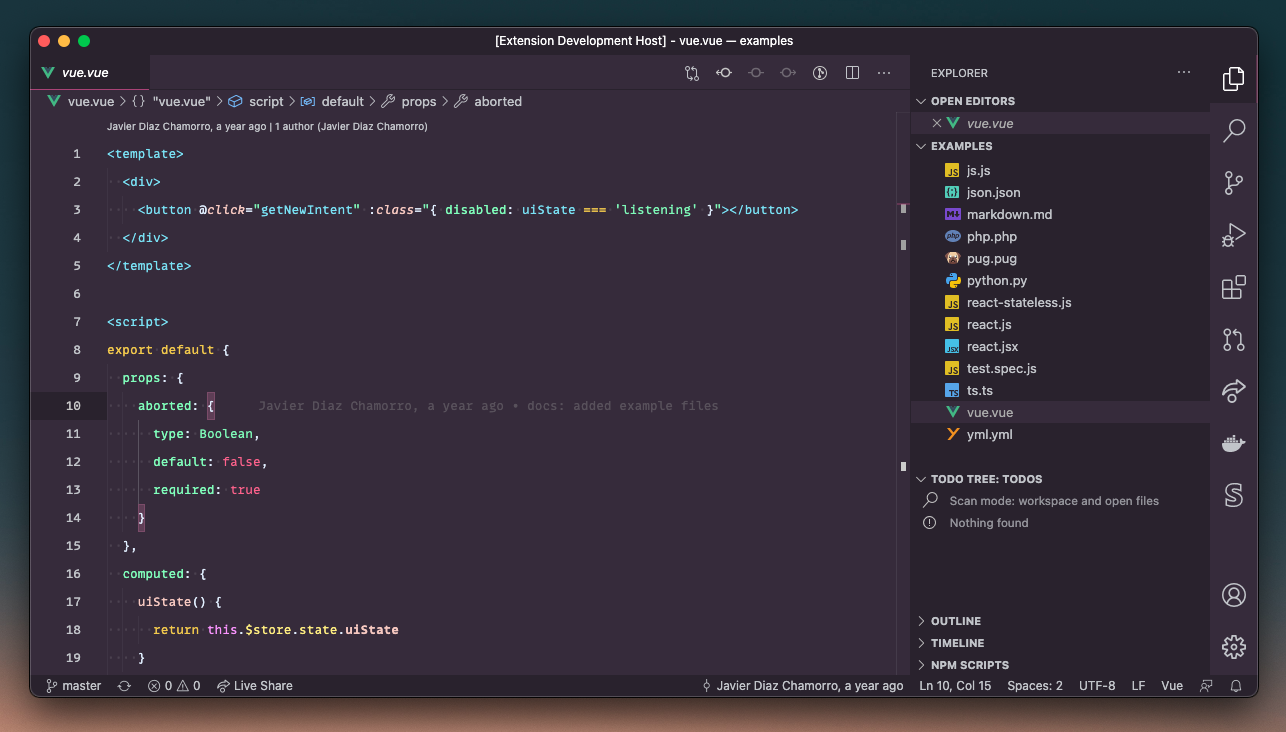This screenshot has height=732, width=1286.
Task: Open Live Share view in activity bar
Action: tap(1234, 391)
